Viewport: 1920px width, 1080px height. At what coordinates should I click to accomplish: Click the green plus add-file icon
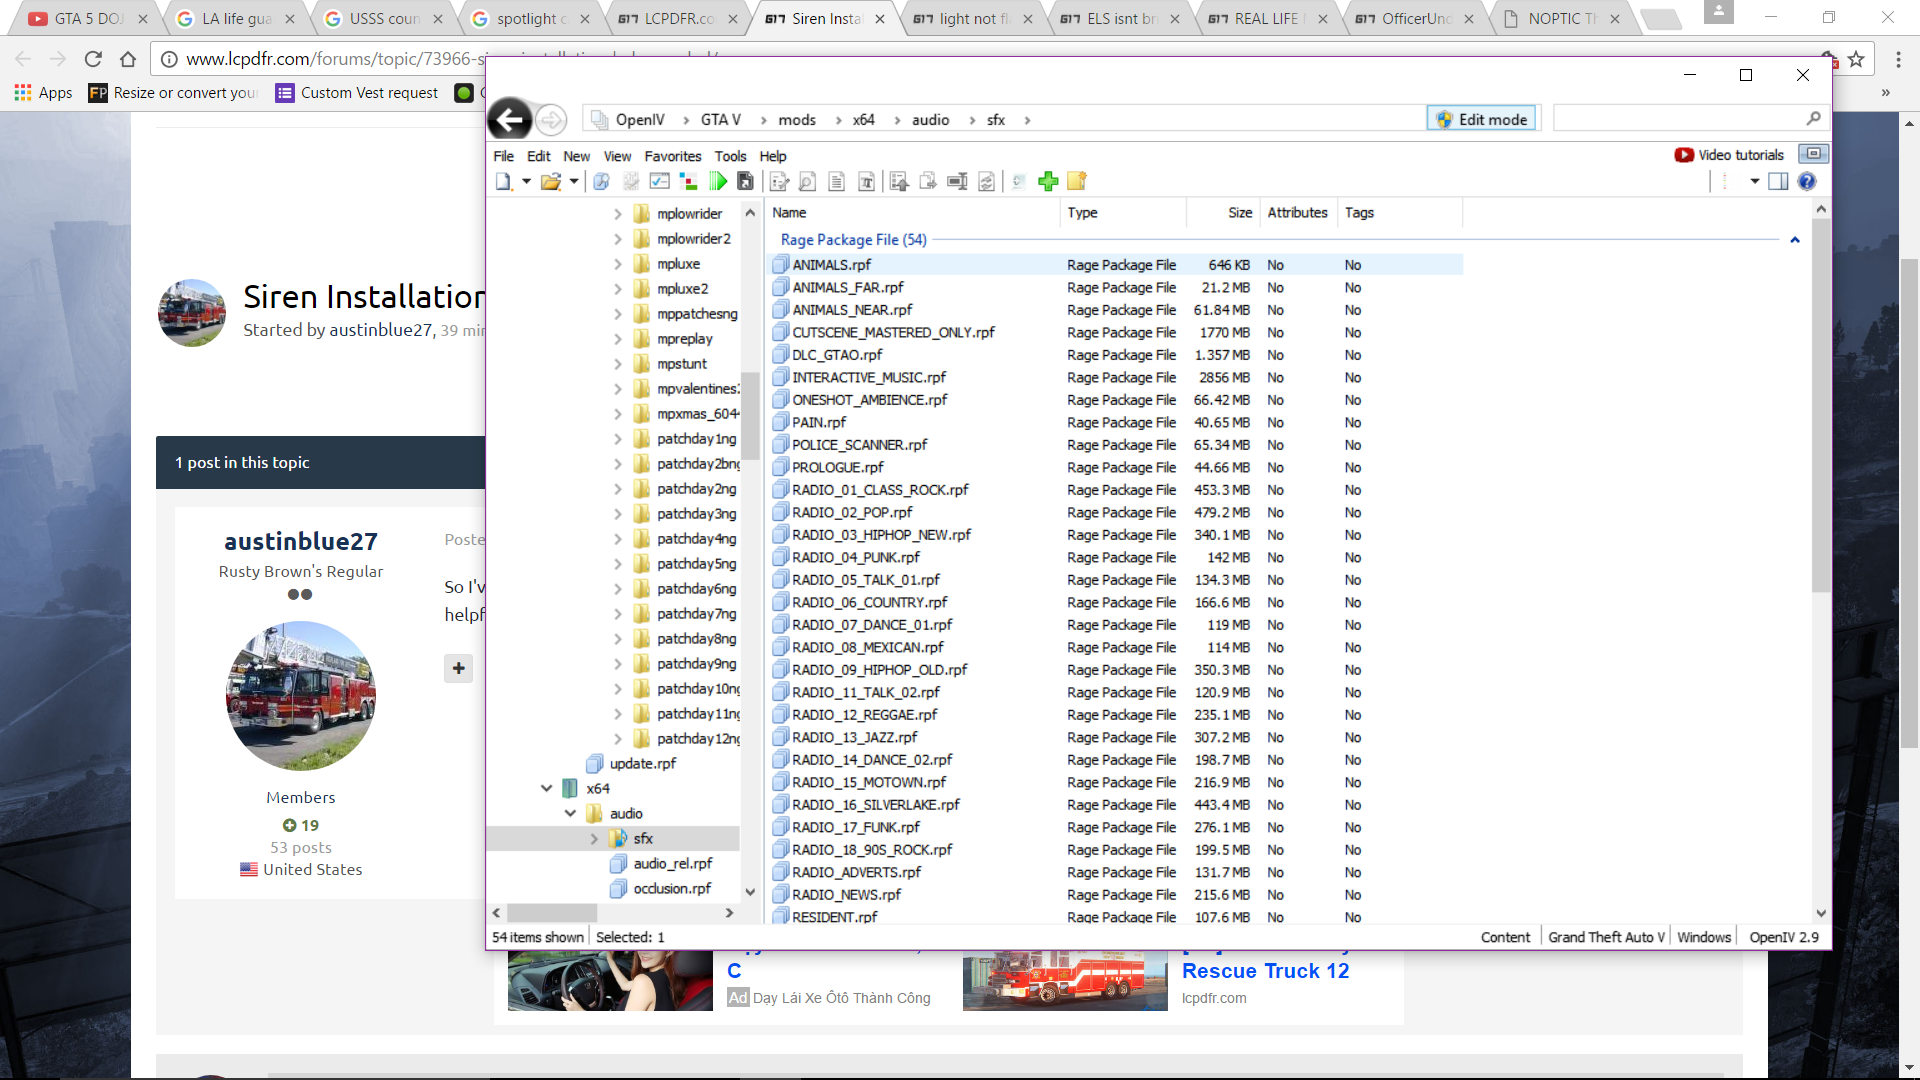[1048, 181]
